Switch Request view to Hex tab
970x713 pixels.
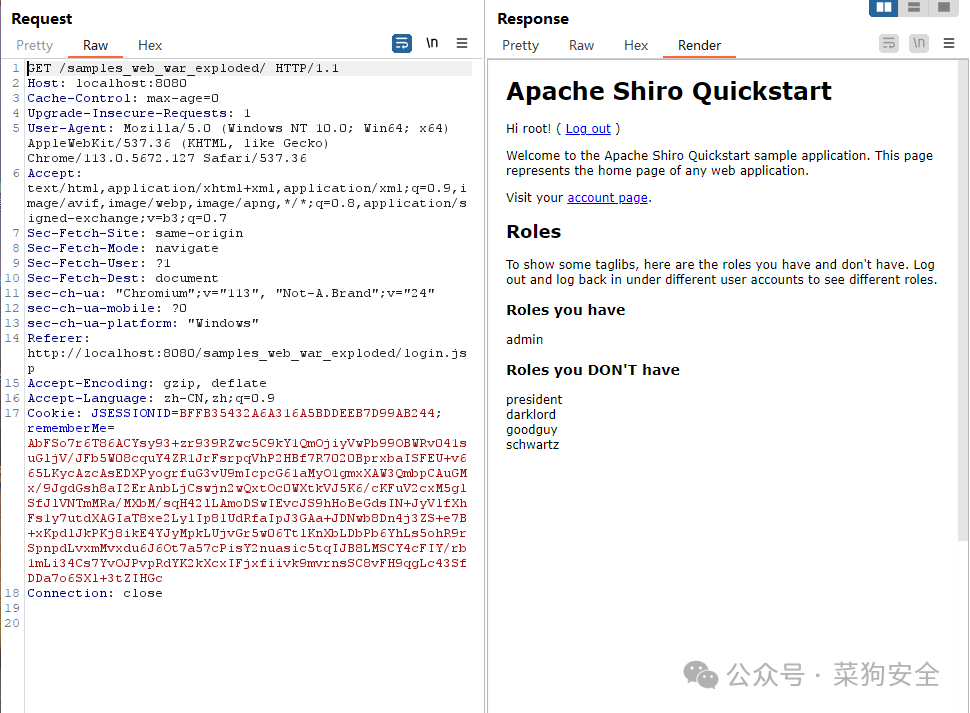pos(150,46)
